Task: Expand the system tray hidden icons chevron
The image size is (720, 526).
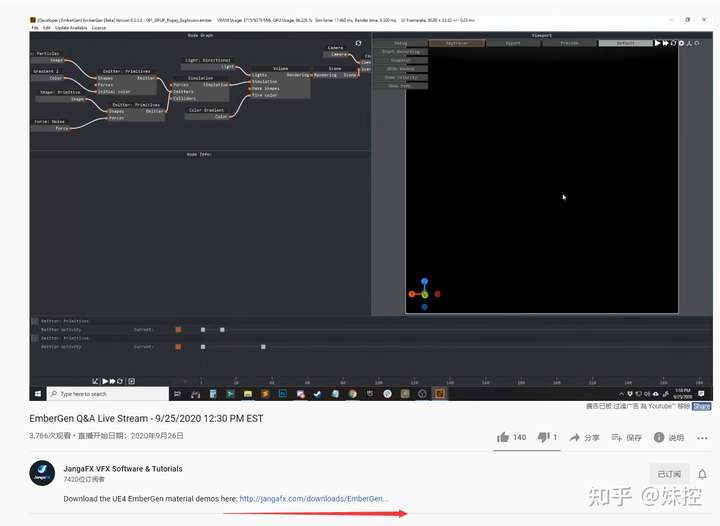Action: (x=621, y=394)
